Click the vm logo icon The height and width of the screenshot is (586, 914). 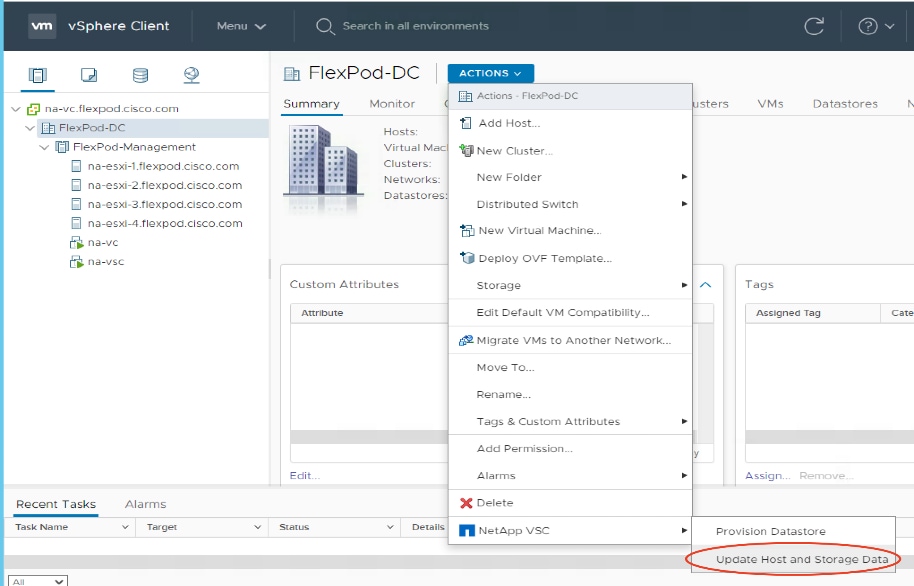click(x=42, y=26)
